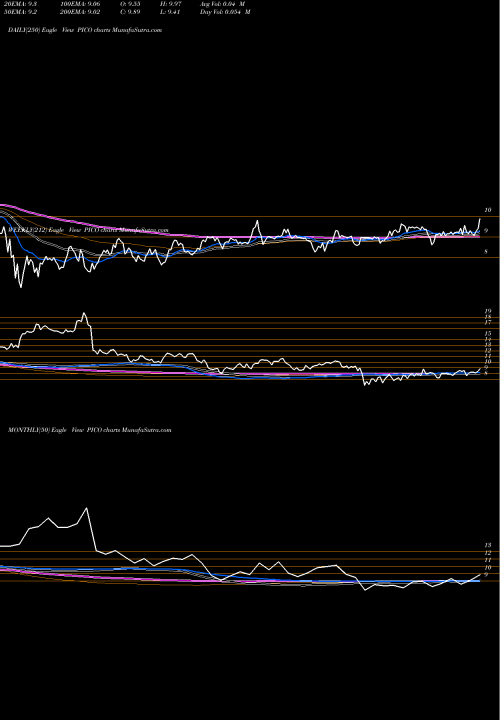Screen dimensions: 500x720
Task: Click the Day Vol 0.054 M label
Action: tap(225, 12)
